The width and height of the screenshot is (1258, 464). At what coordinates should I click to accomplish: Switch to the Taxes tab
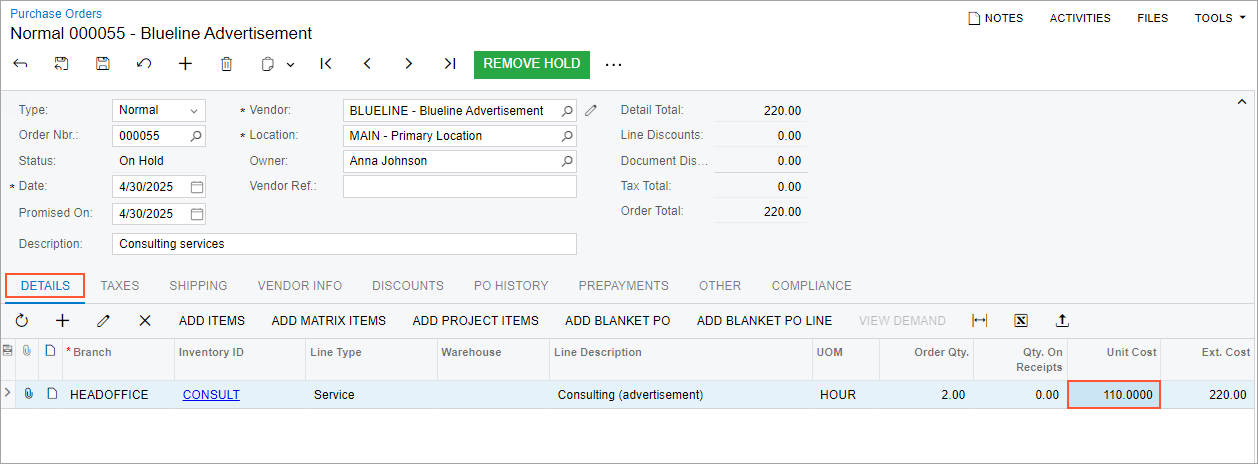[x=120, y=286]
